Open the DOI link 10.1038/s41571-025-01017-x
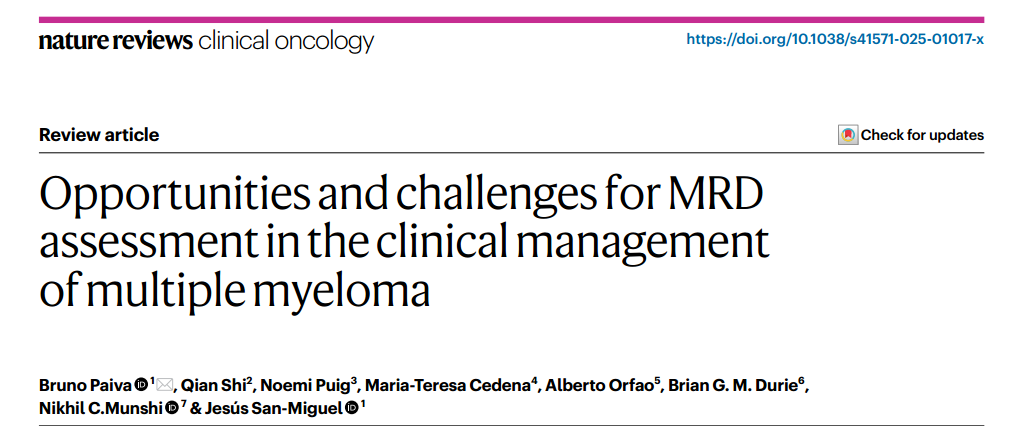This screenshot has width=1023, height=426. [835, 39]
